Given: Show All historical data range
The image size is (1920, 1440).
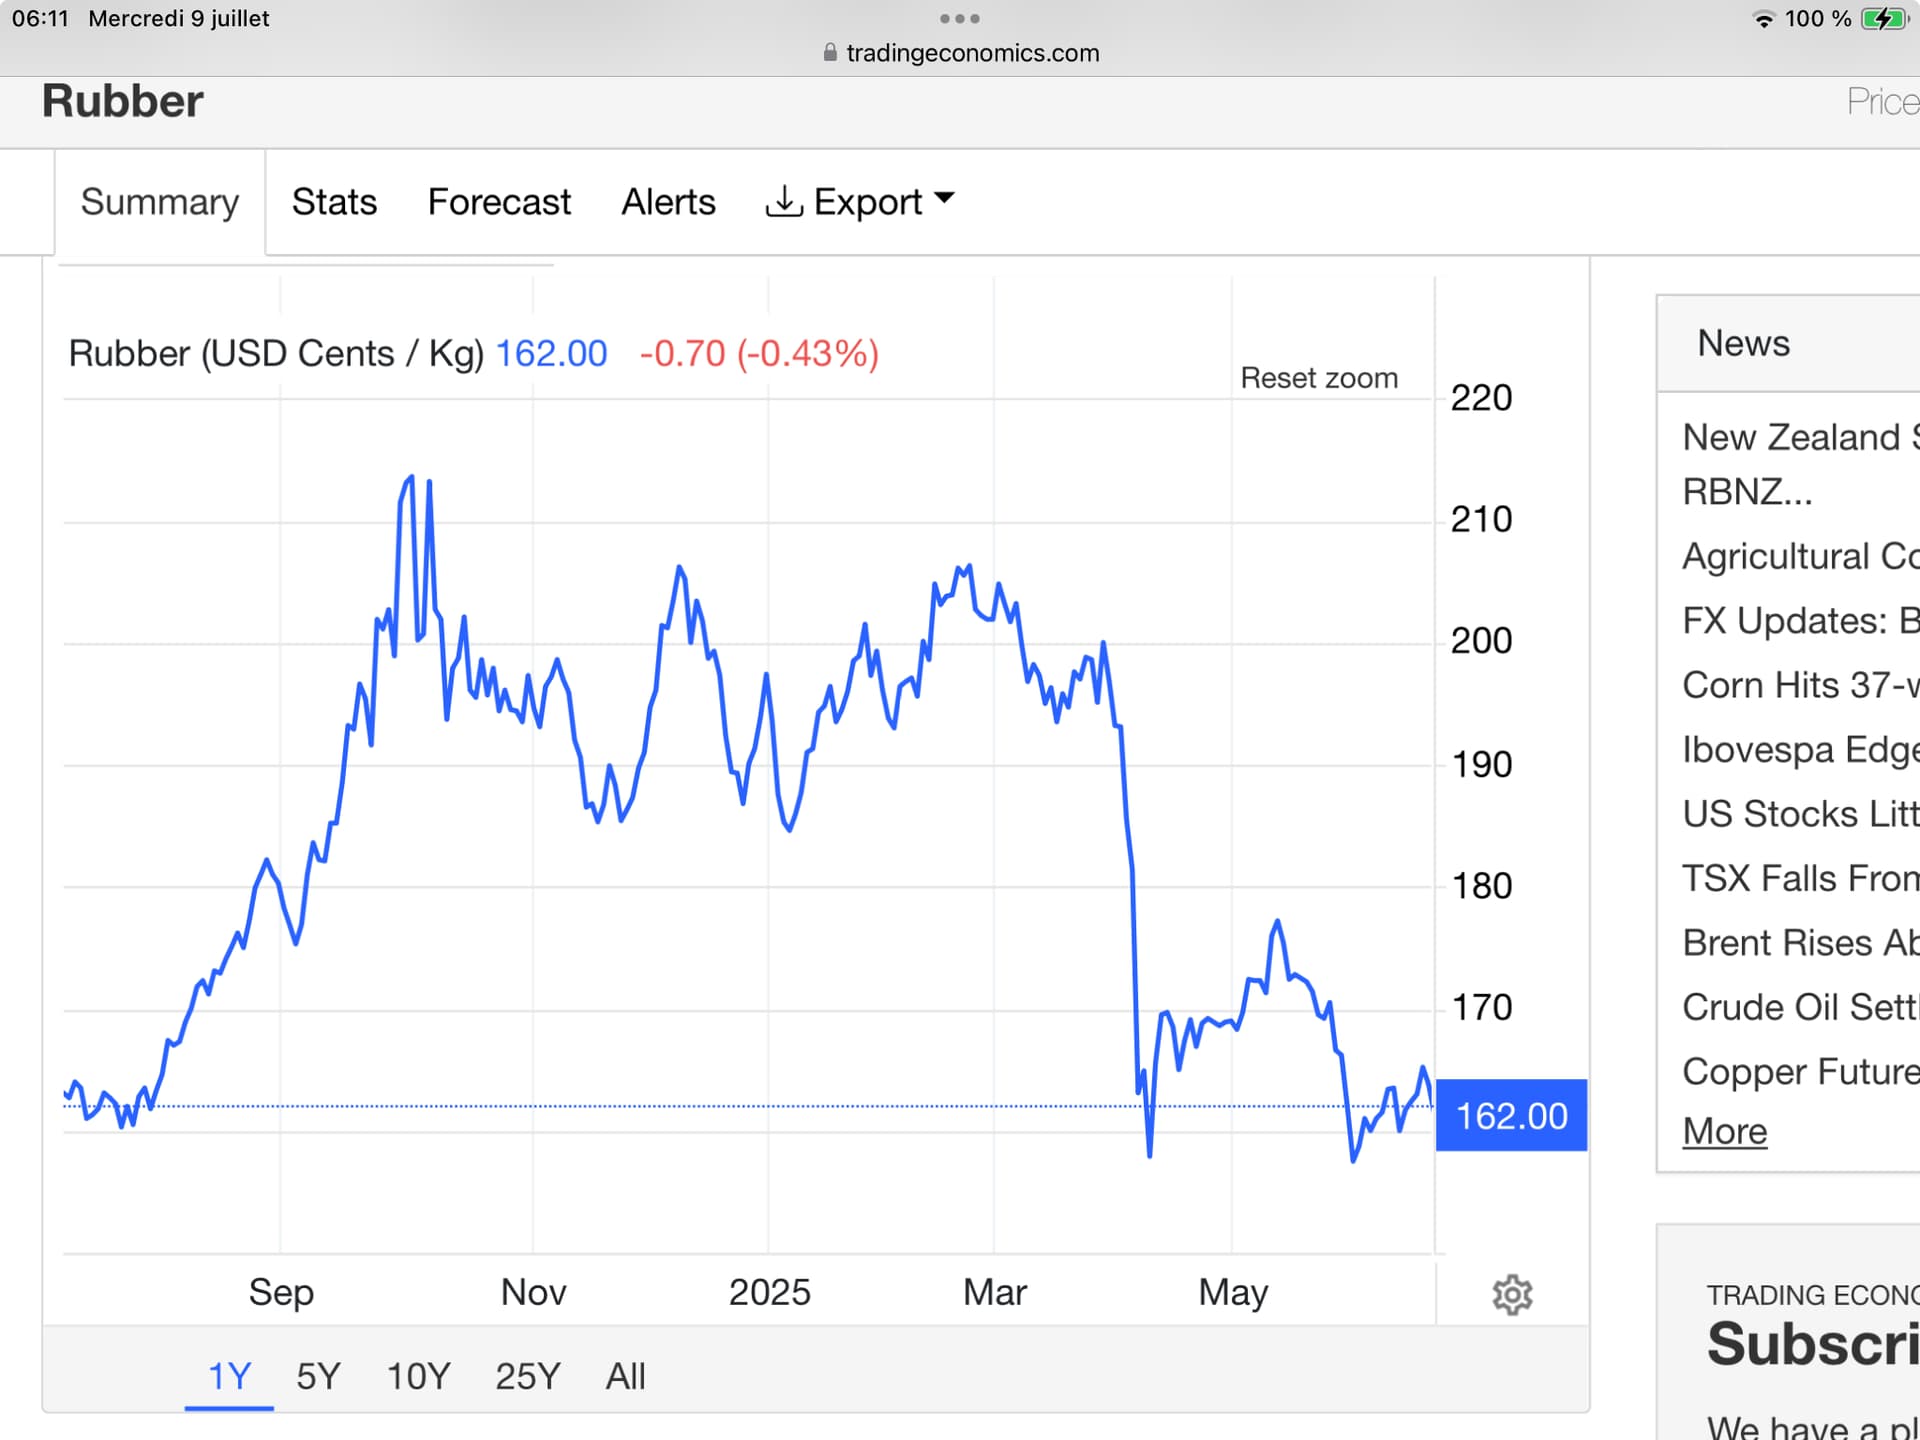Looking at the screenshot, I should click(x=625, y=1376).
